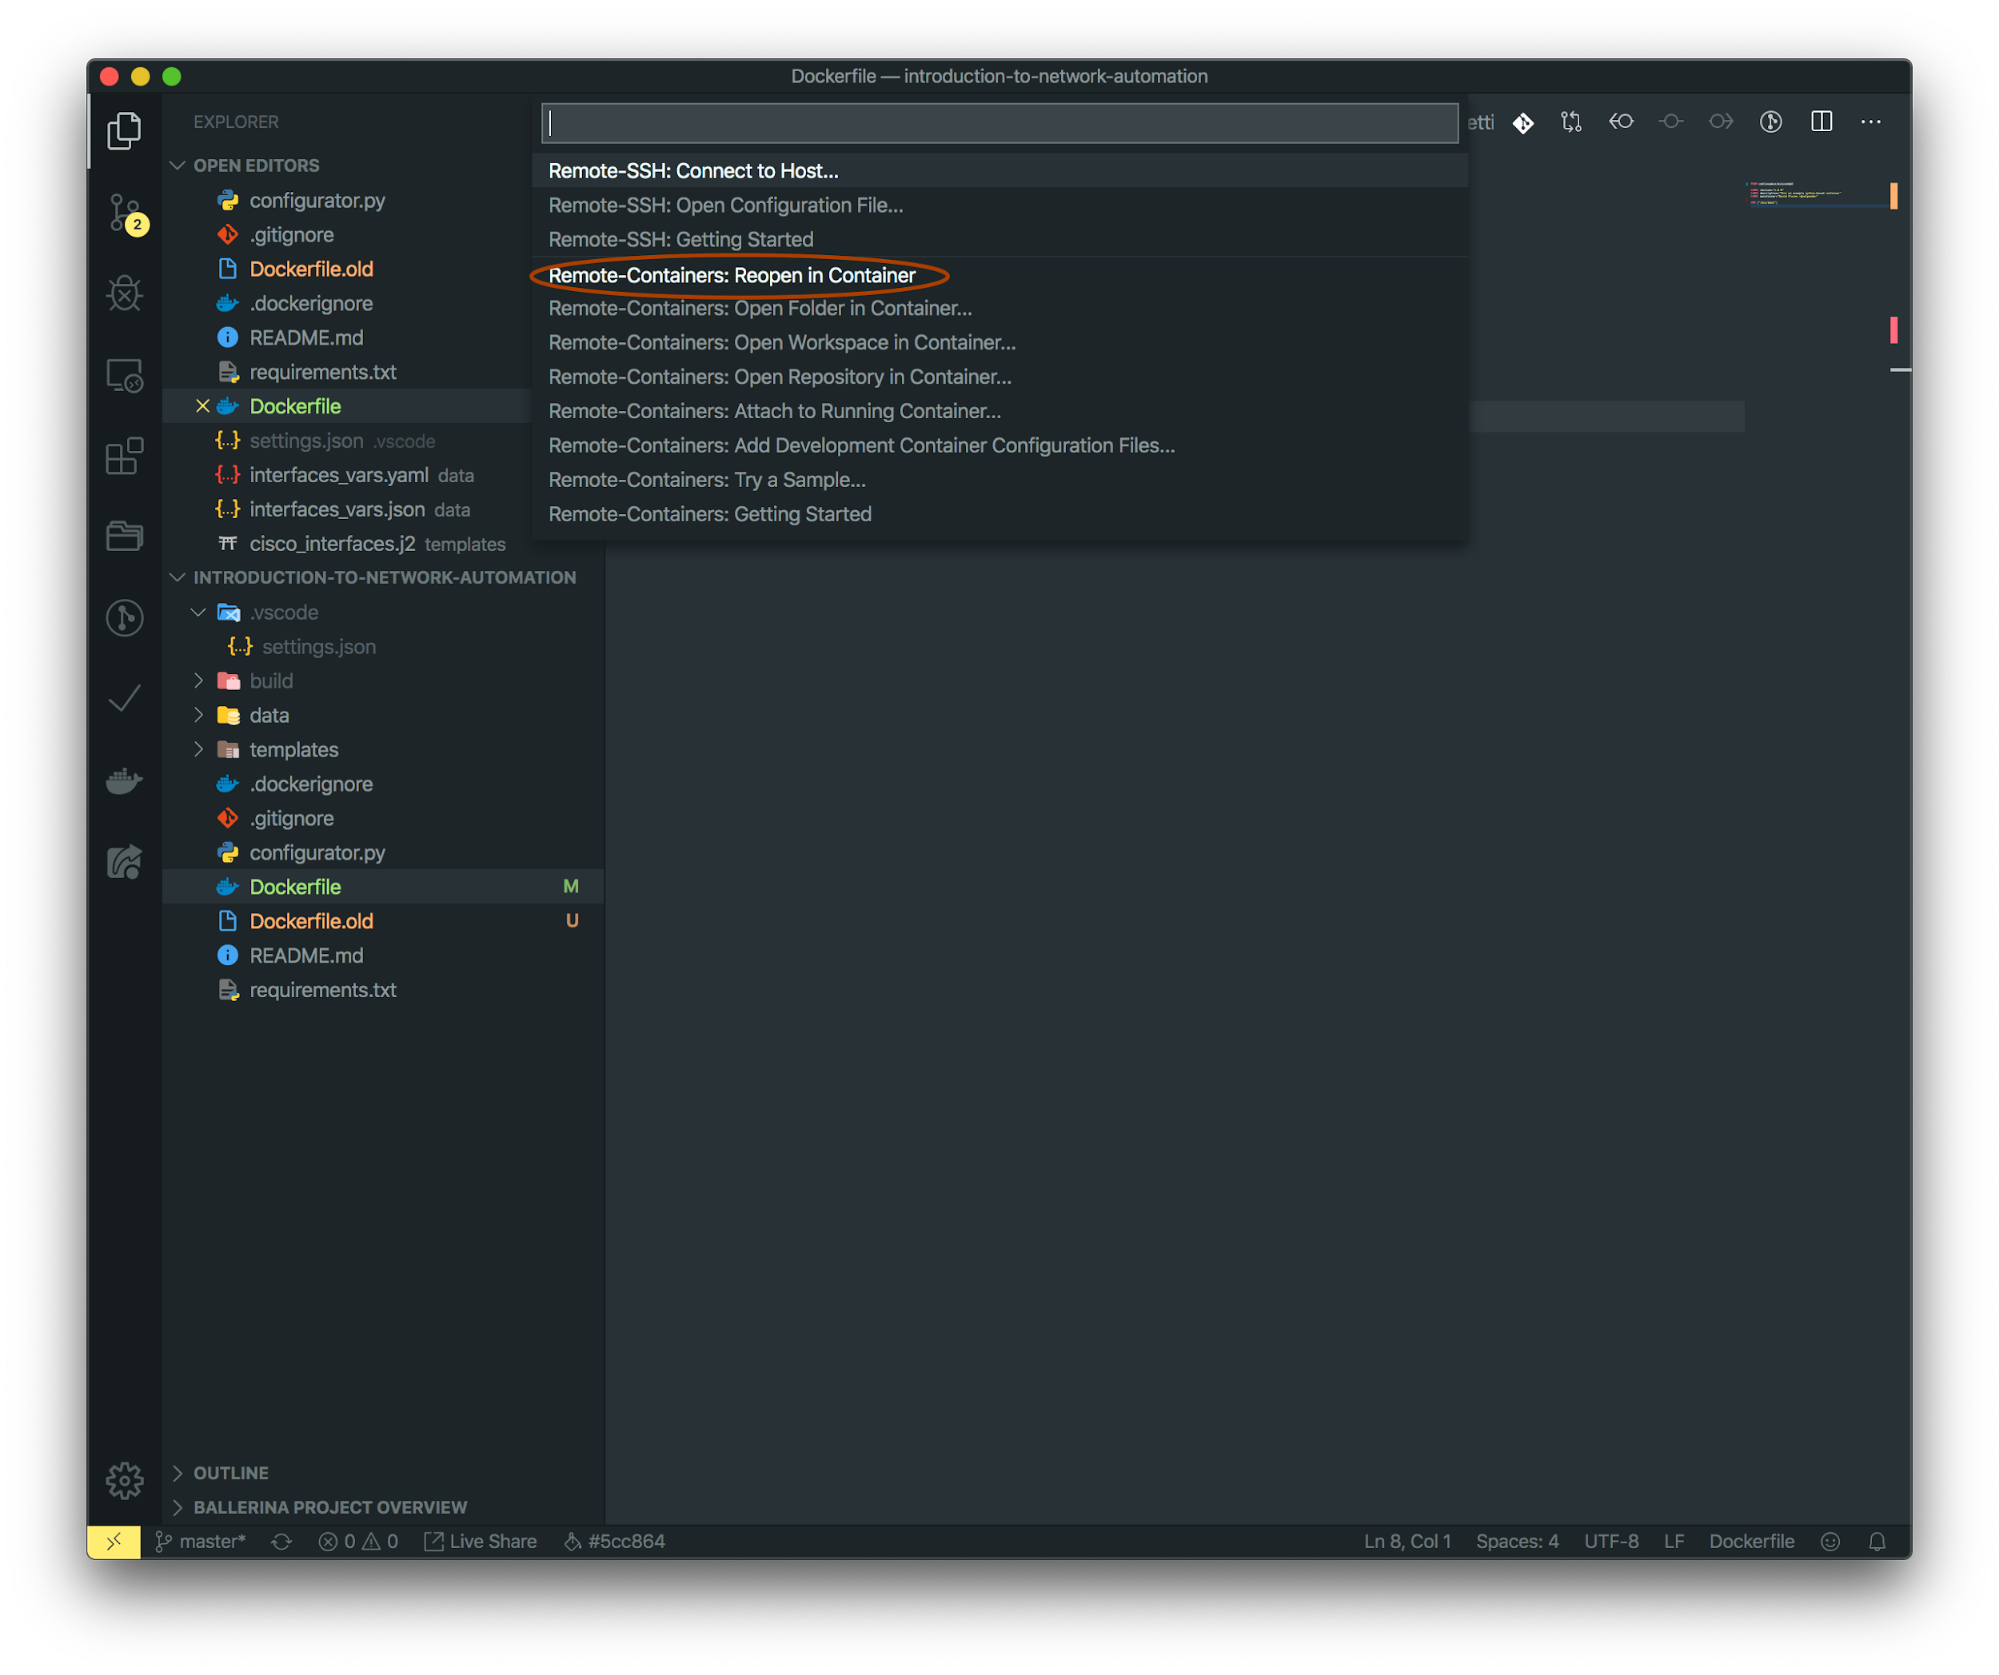Click the commit circle icon in editor toolbar

(x=1671, y=122)
